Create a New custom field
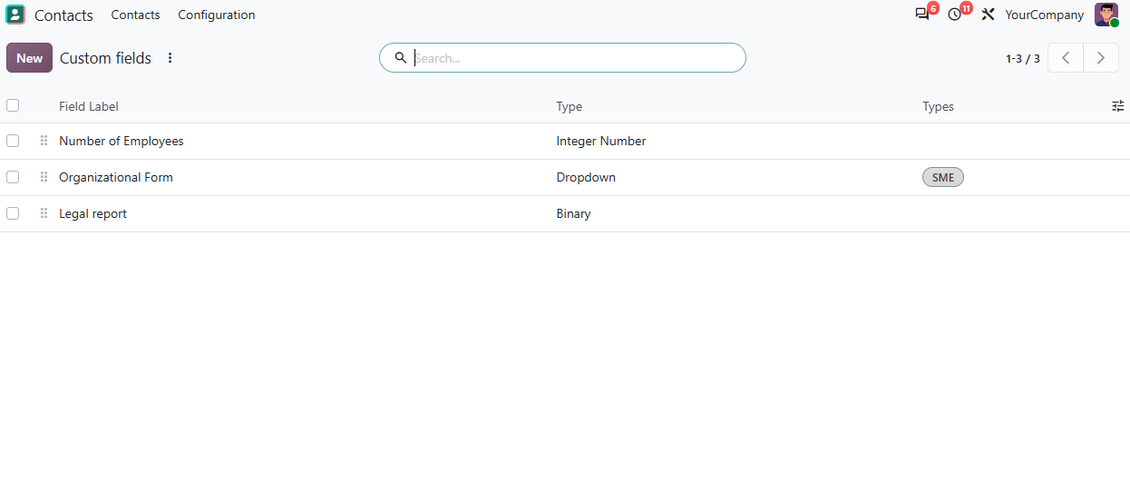This screenshot has height=482, width=1130. [30, 58]
